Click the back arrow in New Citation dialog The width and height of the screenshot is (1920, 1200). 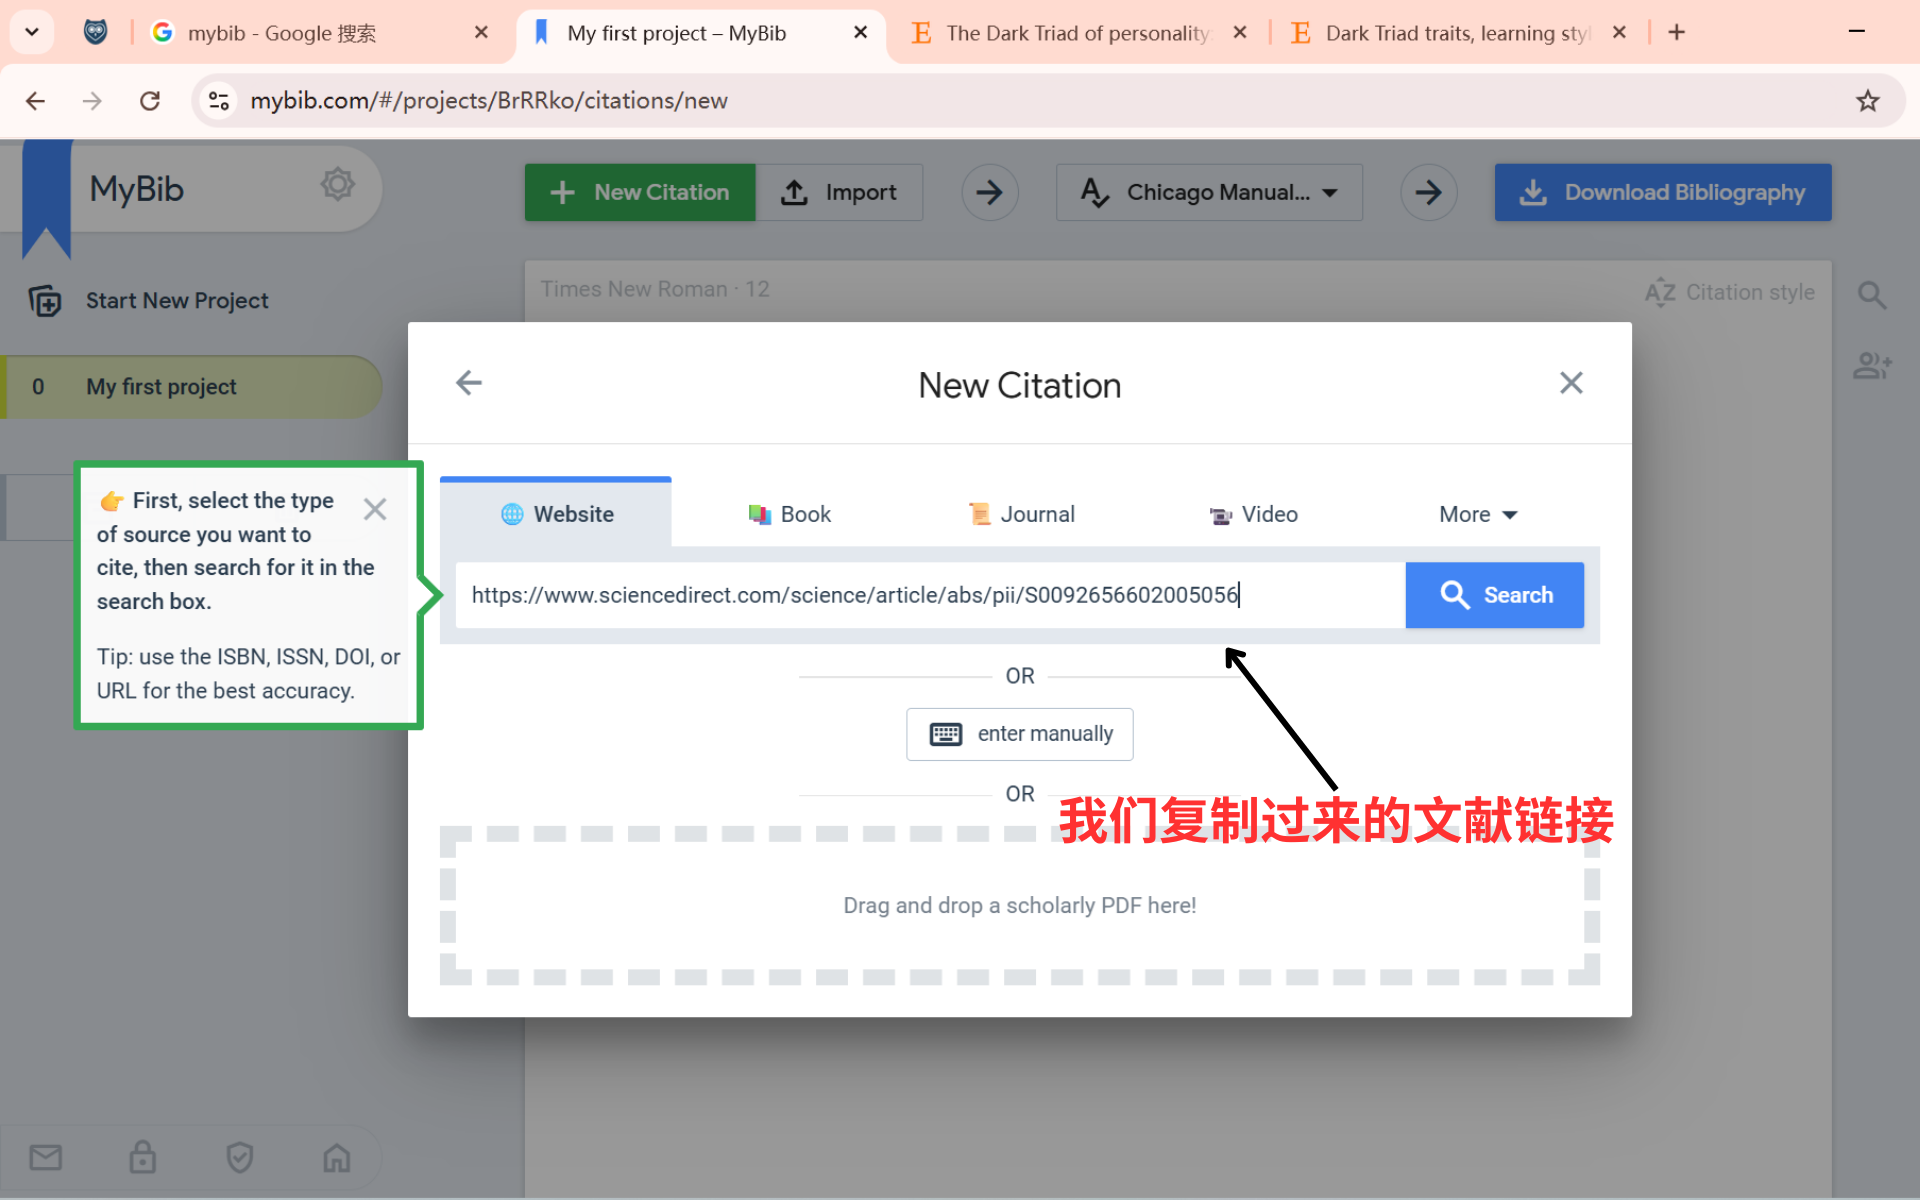pyautogui.click(x=469, y=383)
